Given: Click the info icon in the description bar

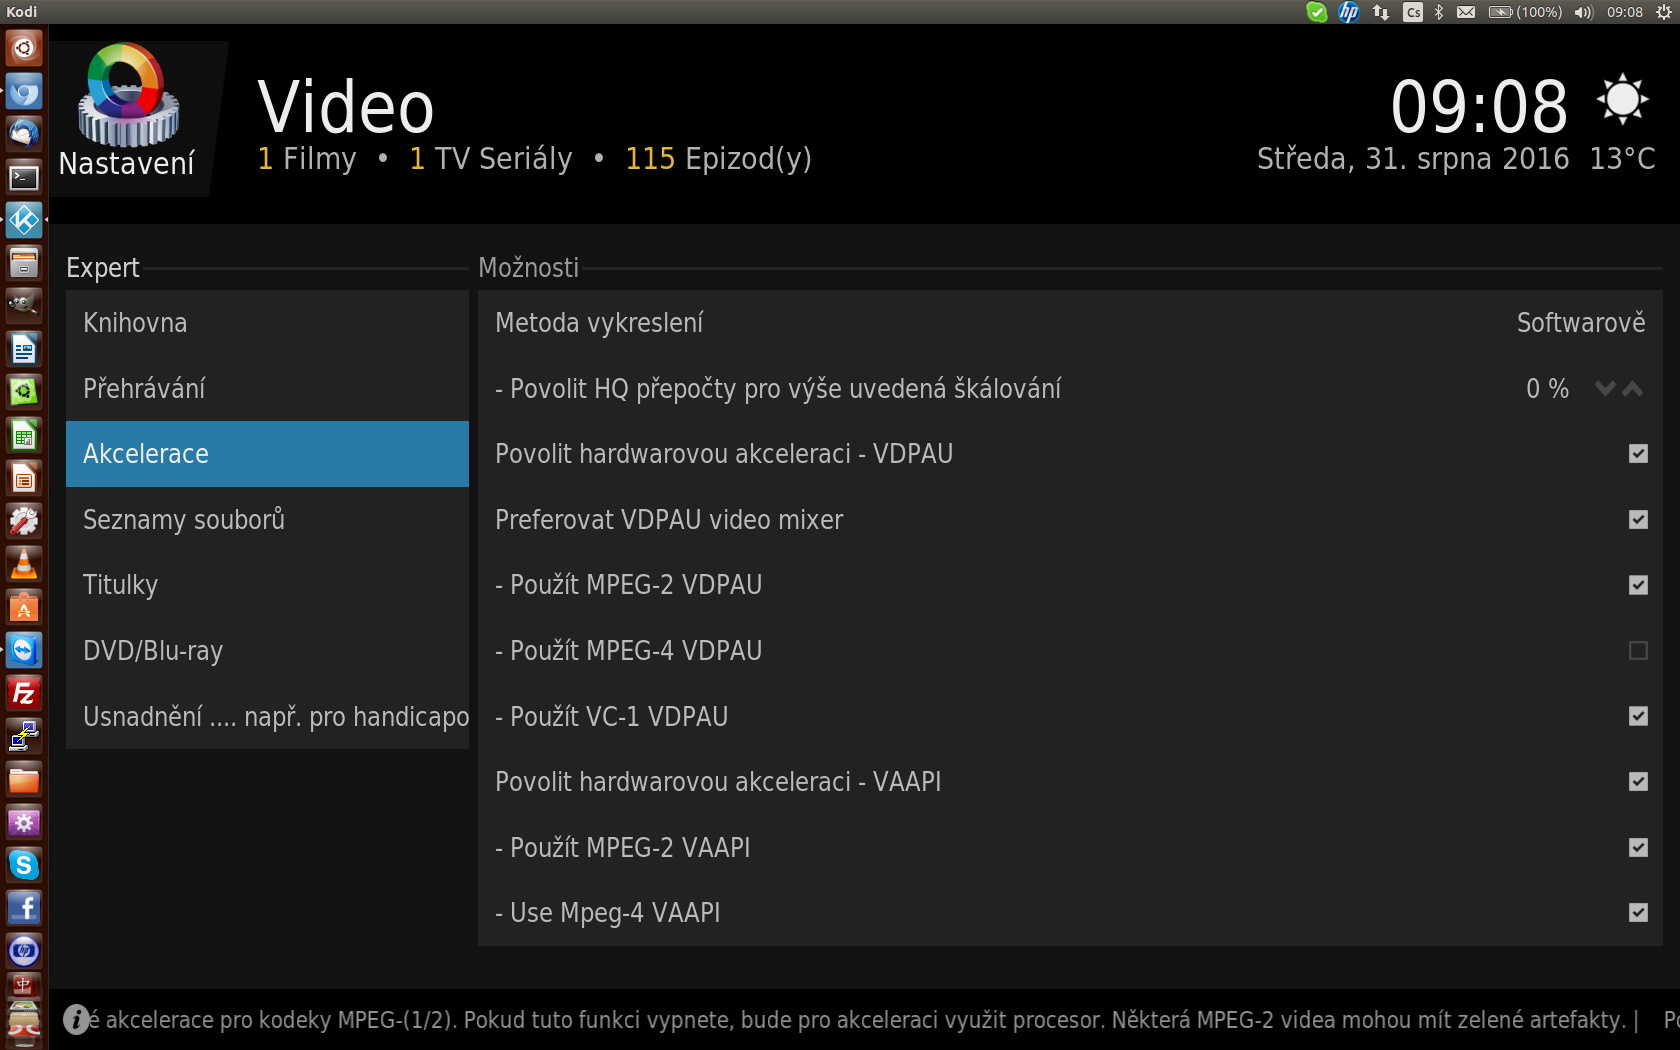Looking at the screenshot, I should (76, 1019).
